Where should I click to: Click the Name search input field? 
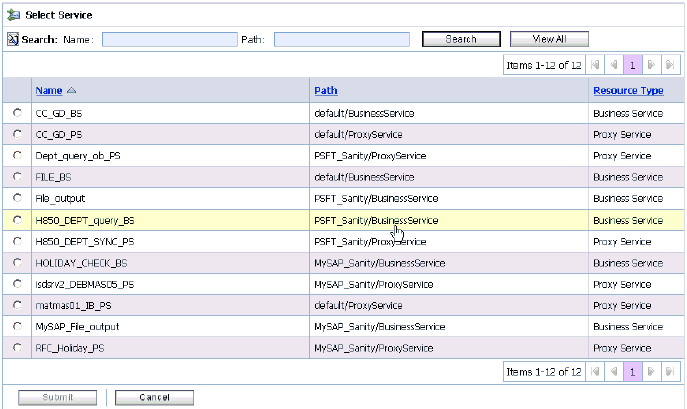(170, 39)
